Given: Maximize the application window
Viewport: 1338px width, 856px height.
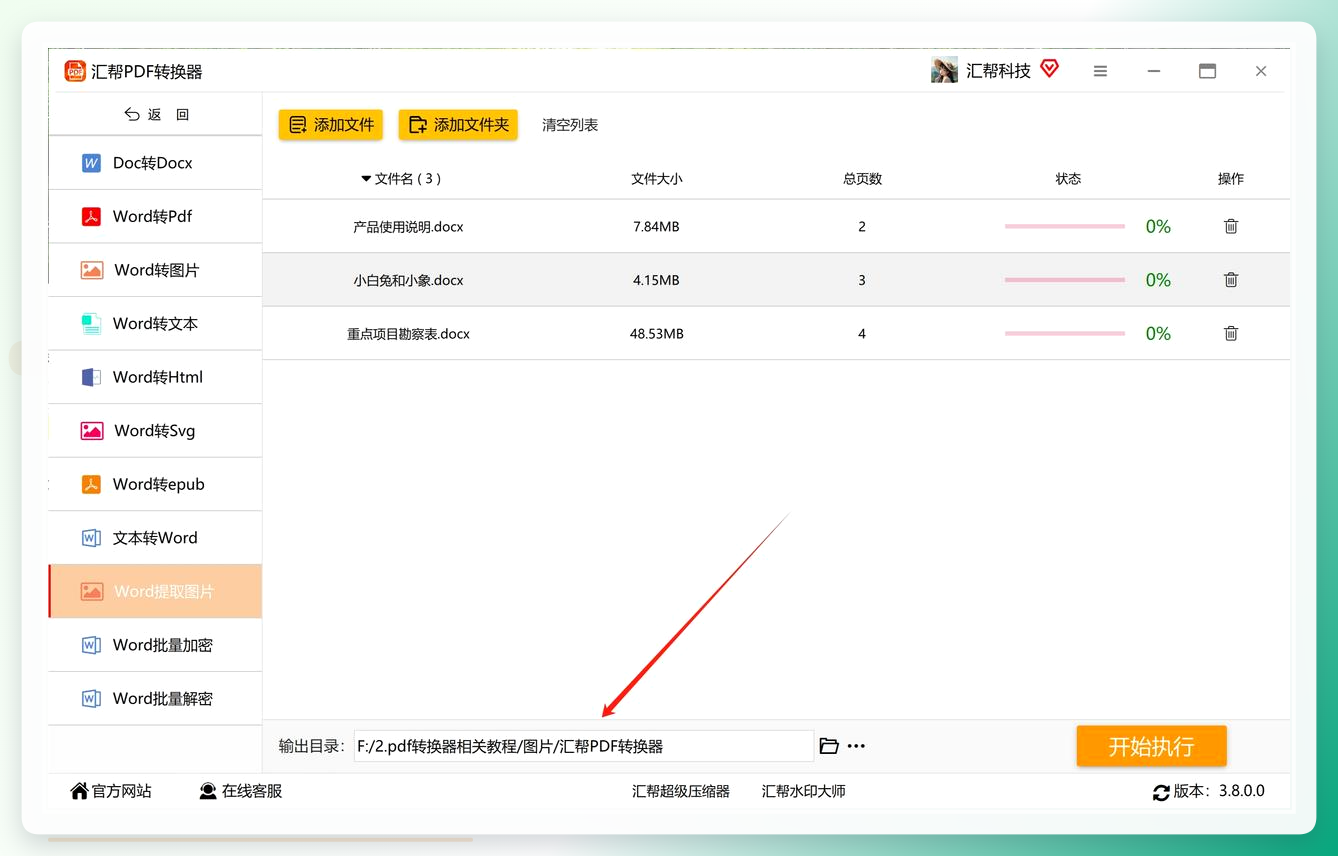Looking at the screenshot, I should tap(1207, 71).
